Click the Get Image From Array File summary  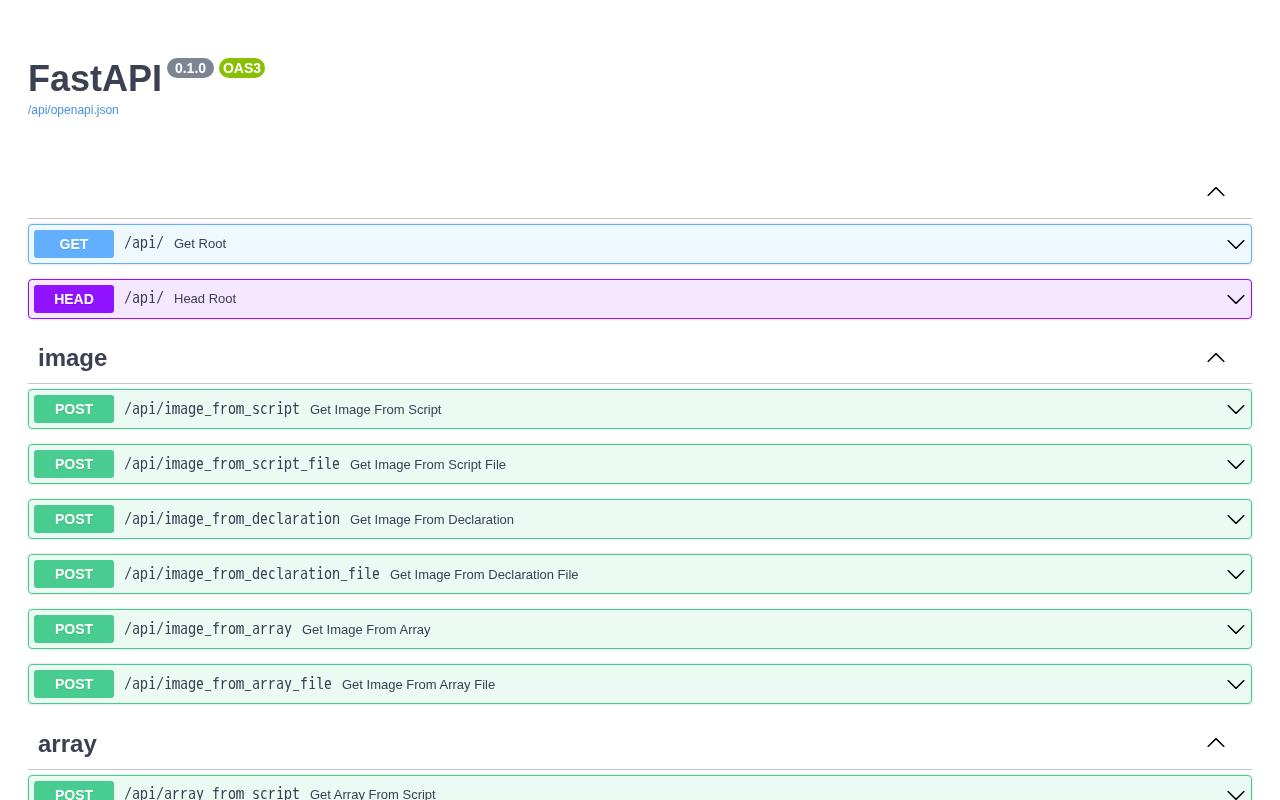418,684
